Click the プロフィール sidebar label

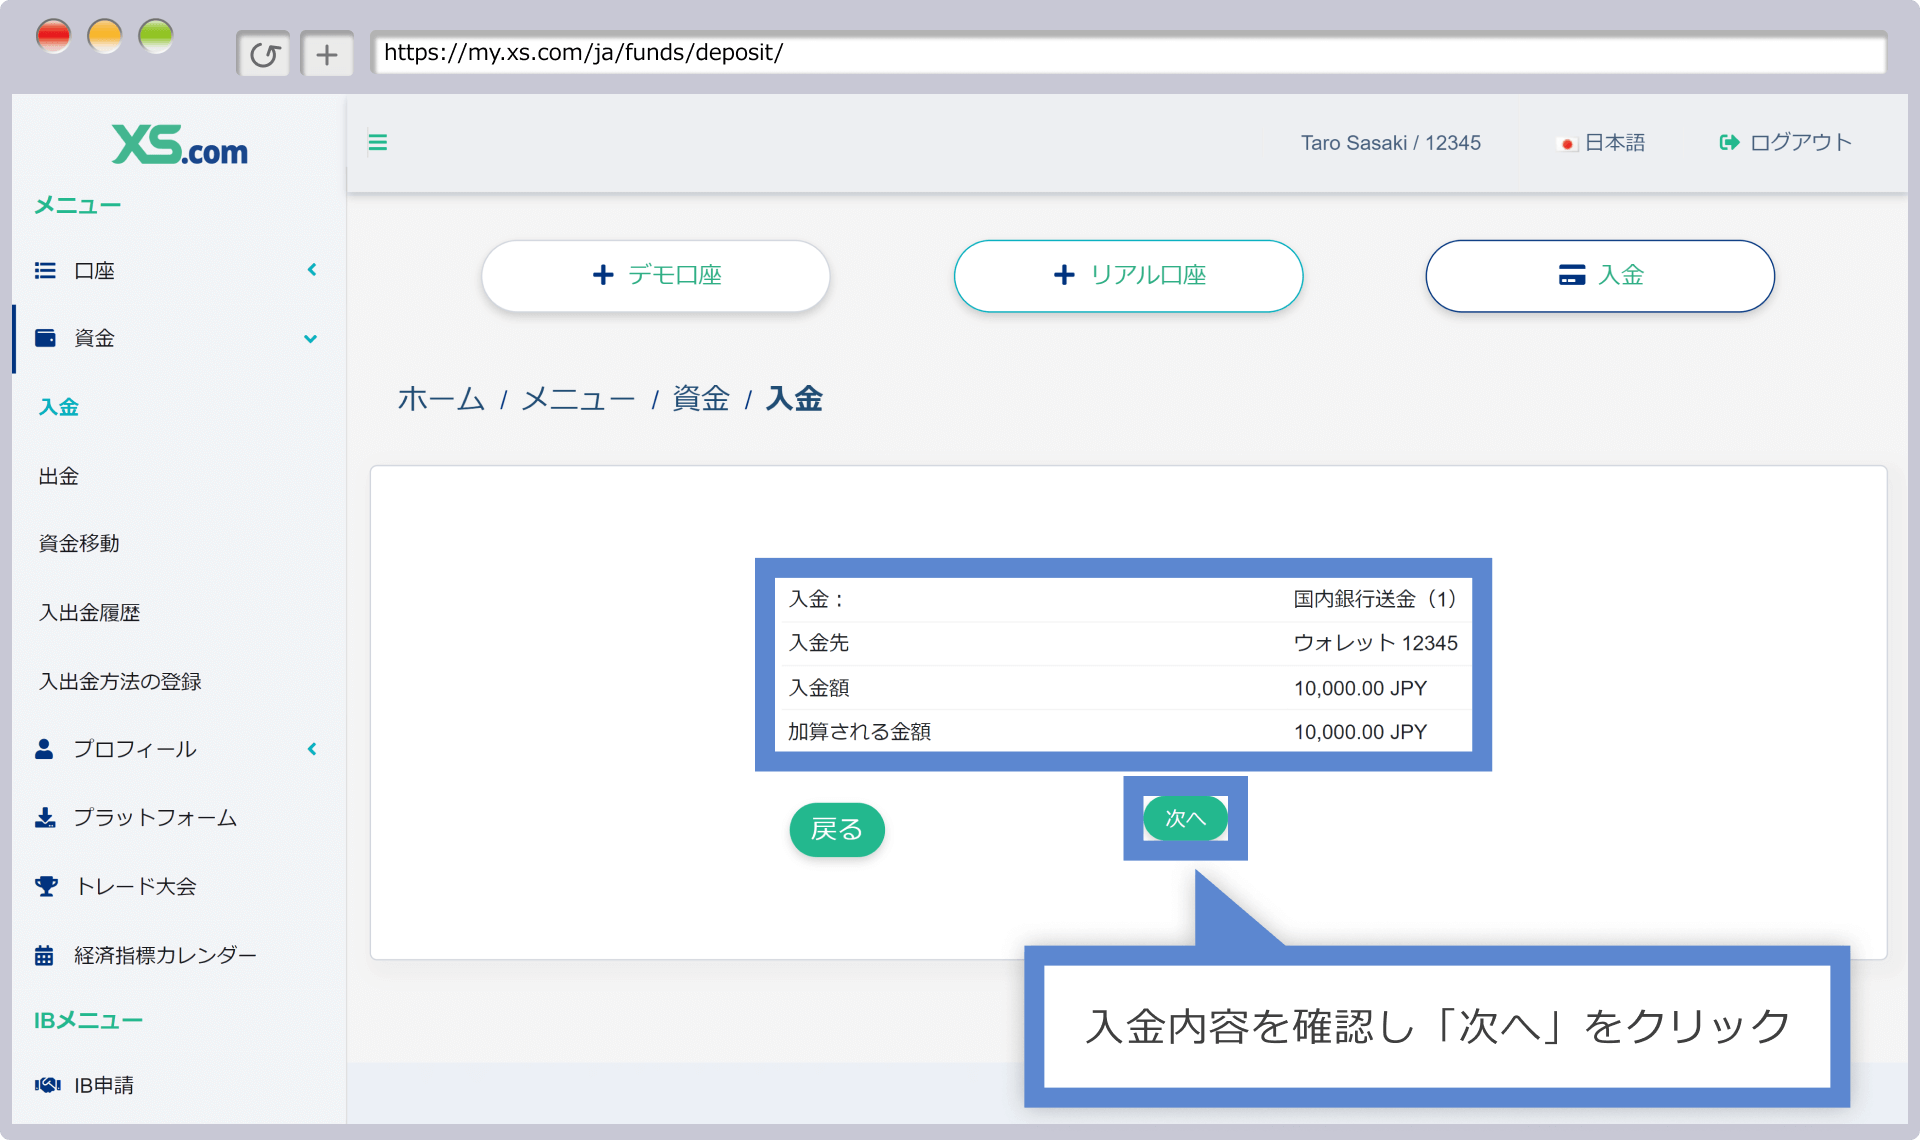(x=135, y=749)
